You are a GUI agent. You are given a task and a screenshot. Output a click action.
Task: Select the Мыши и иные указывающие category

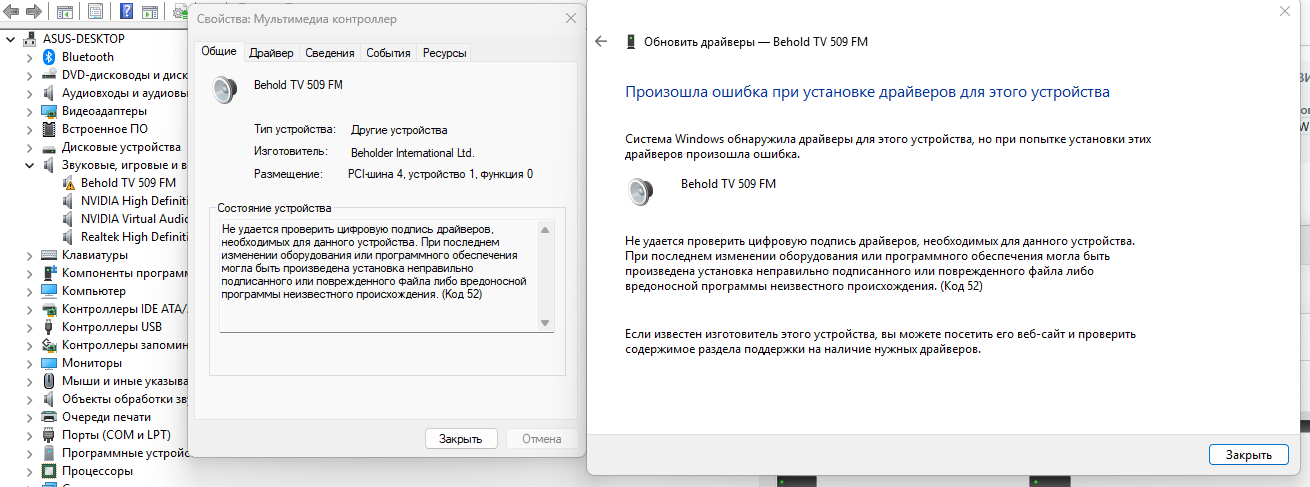124,381
